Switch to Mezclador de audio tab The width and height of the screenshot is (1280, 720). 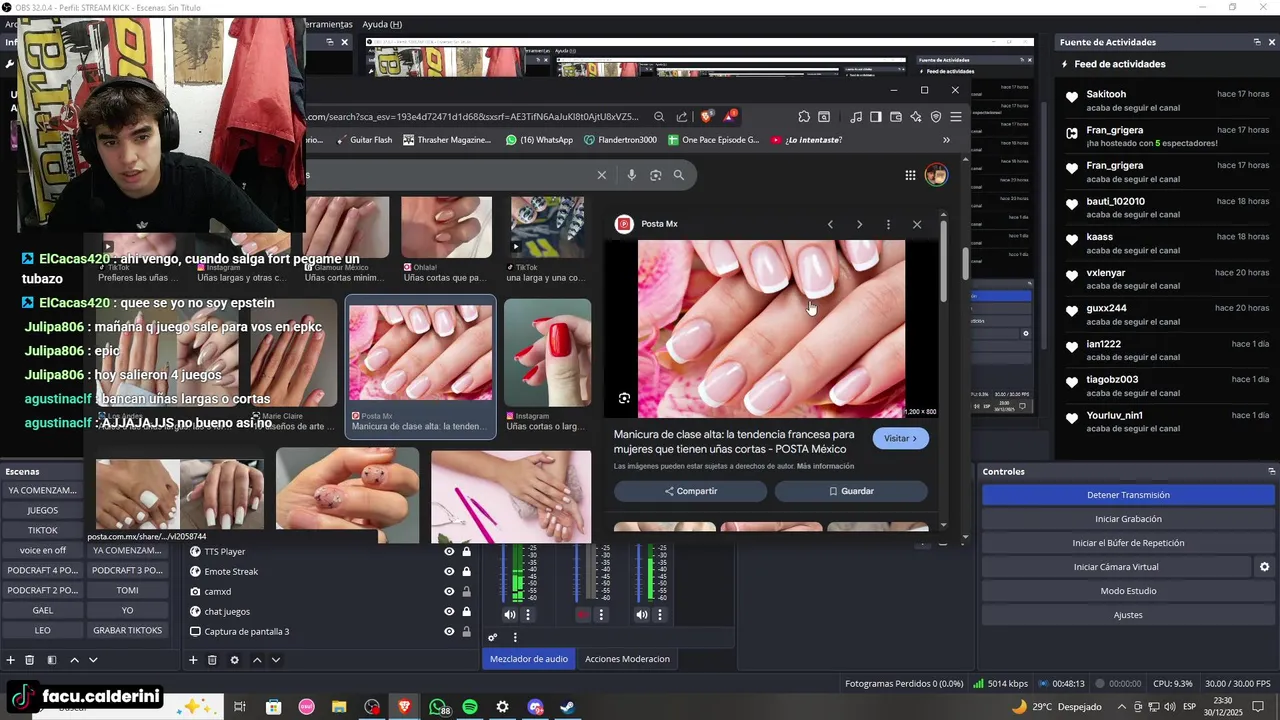528,658
